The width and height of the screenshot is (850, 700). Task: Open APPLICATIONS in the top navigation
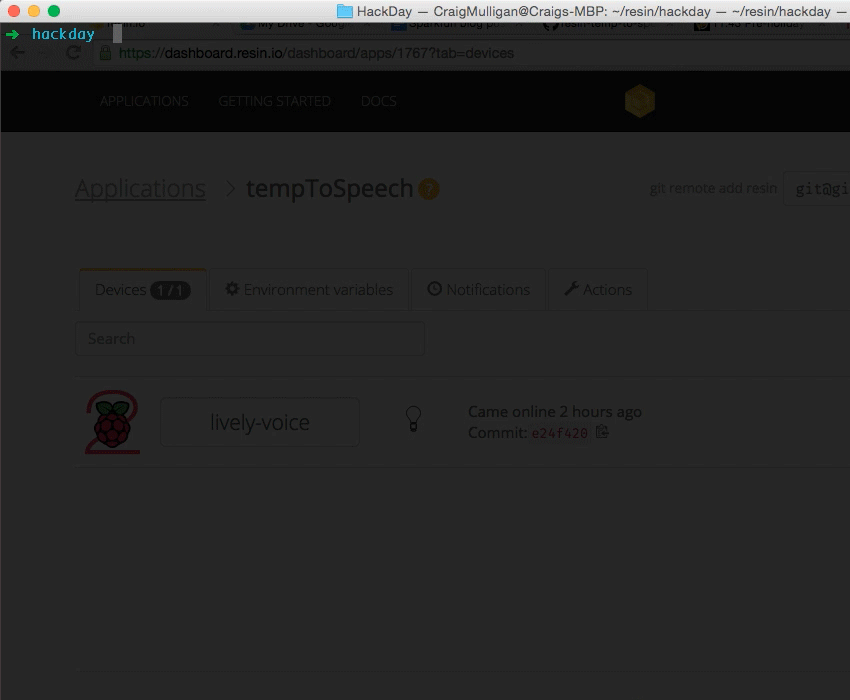click(144, 101)
